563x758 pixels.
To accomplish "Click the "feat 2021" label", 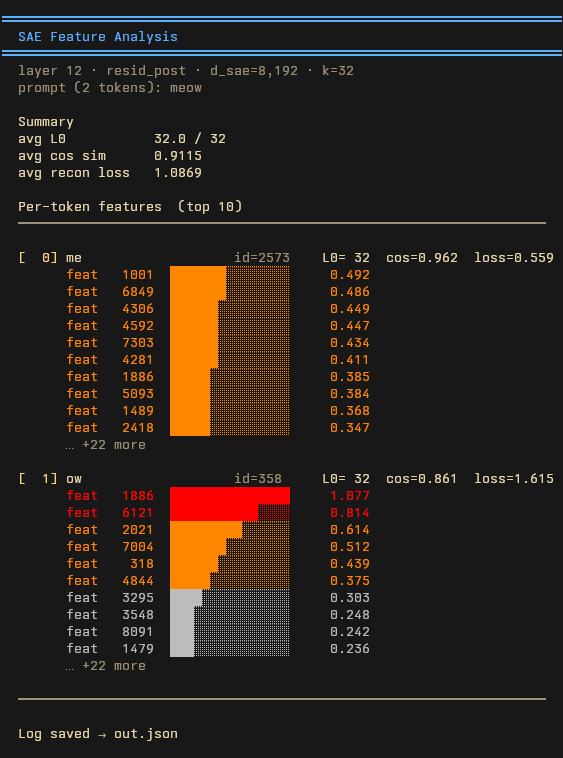I will click(110, 530).
